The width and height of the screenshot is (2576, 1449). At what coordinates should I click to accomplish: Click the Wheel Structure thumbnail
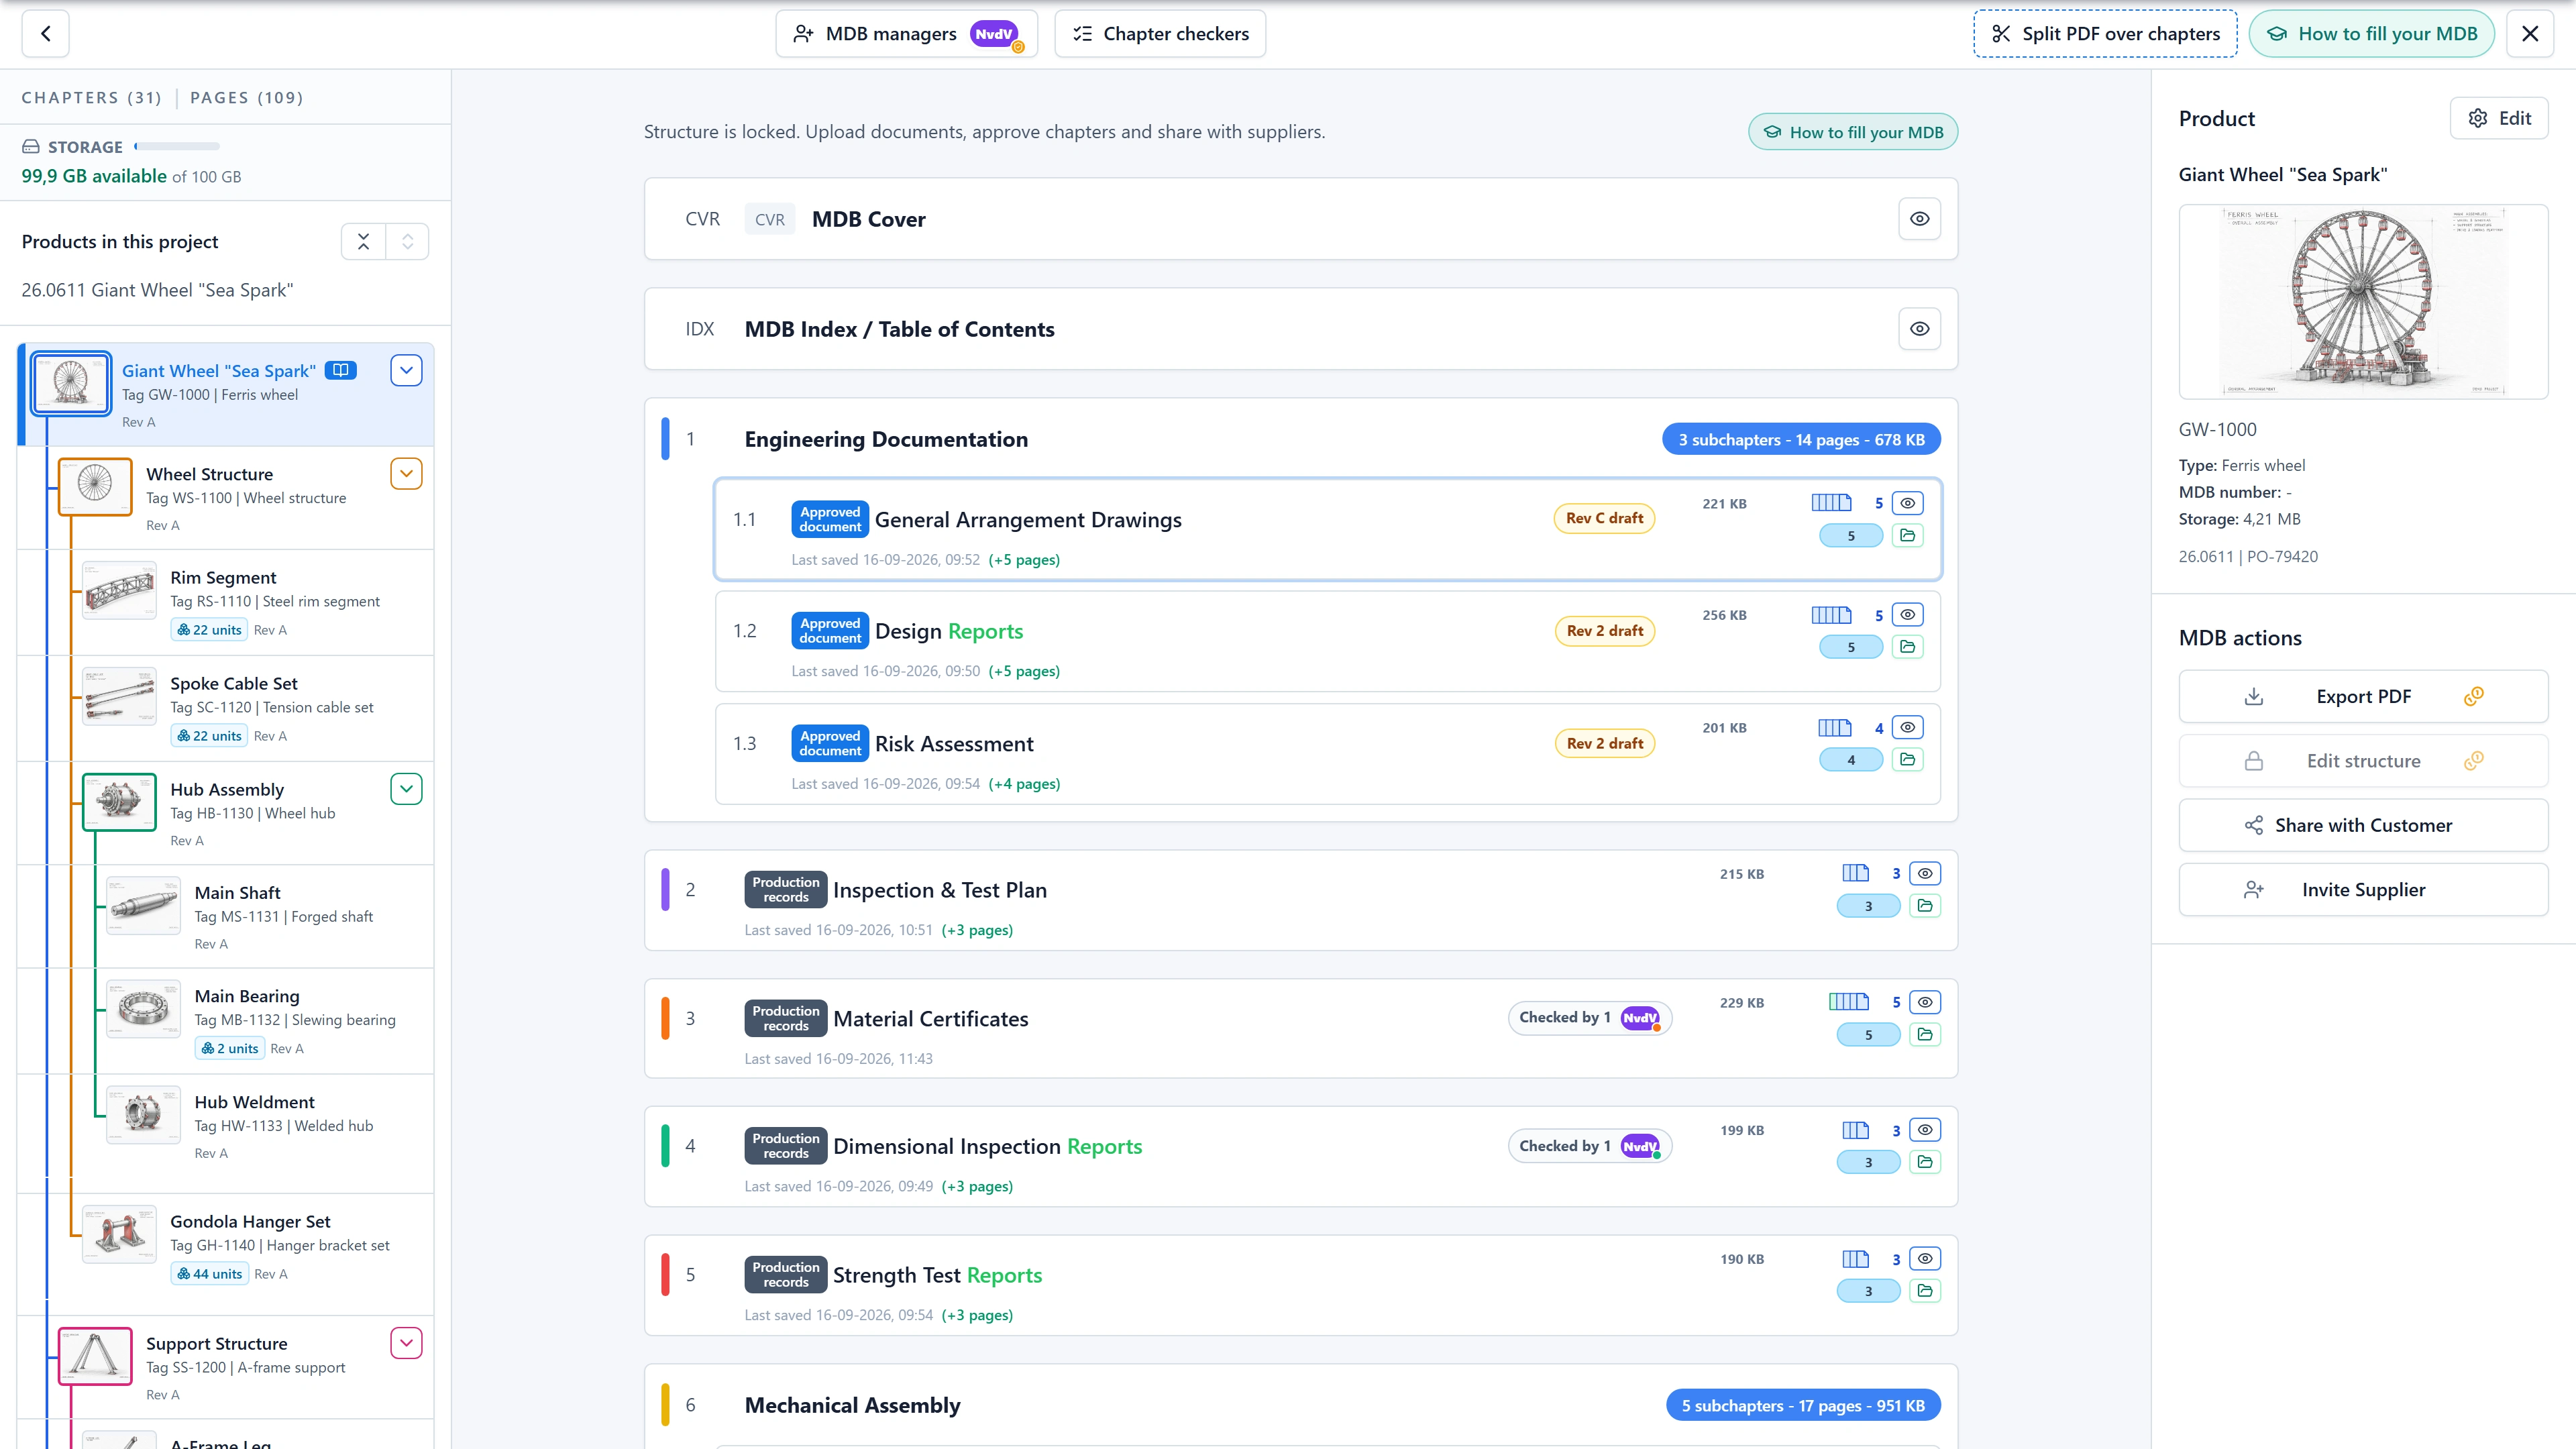95,487
